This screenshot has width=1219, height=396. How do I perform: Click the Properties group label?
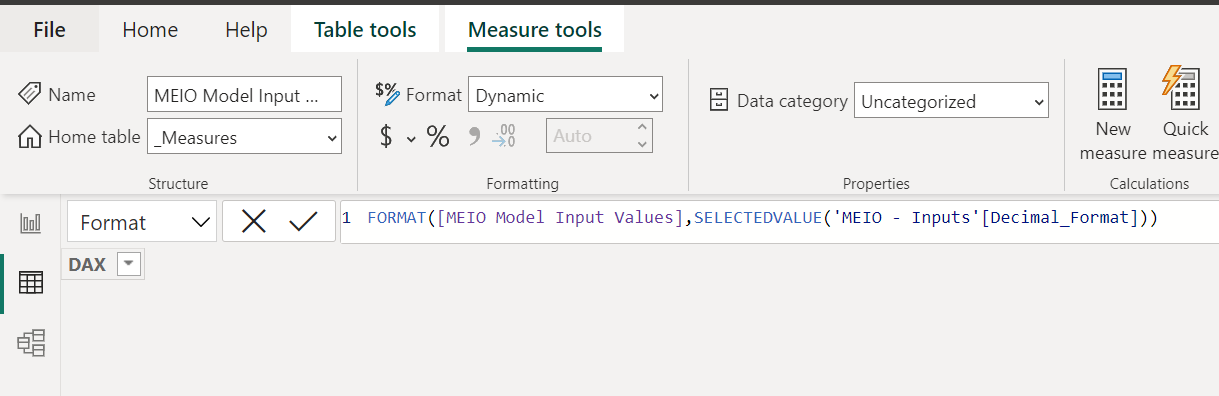click(876, 184)
